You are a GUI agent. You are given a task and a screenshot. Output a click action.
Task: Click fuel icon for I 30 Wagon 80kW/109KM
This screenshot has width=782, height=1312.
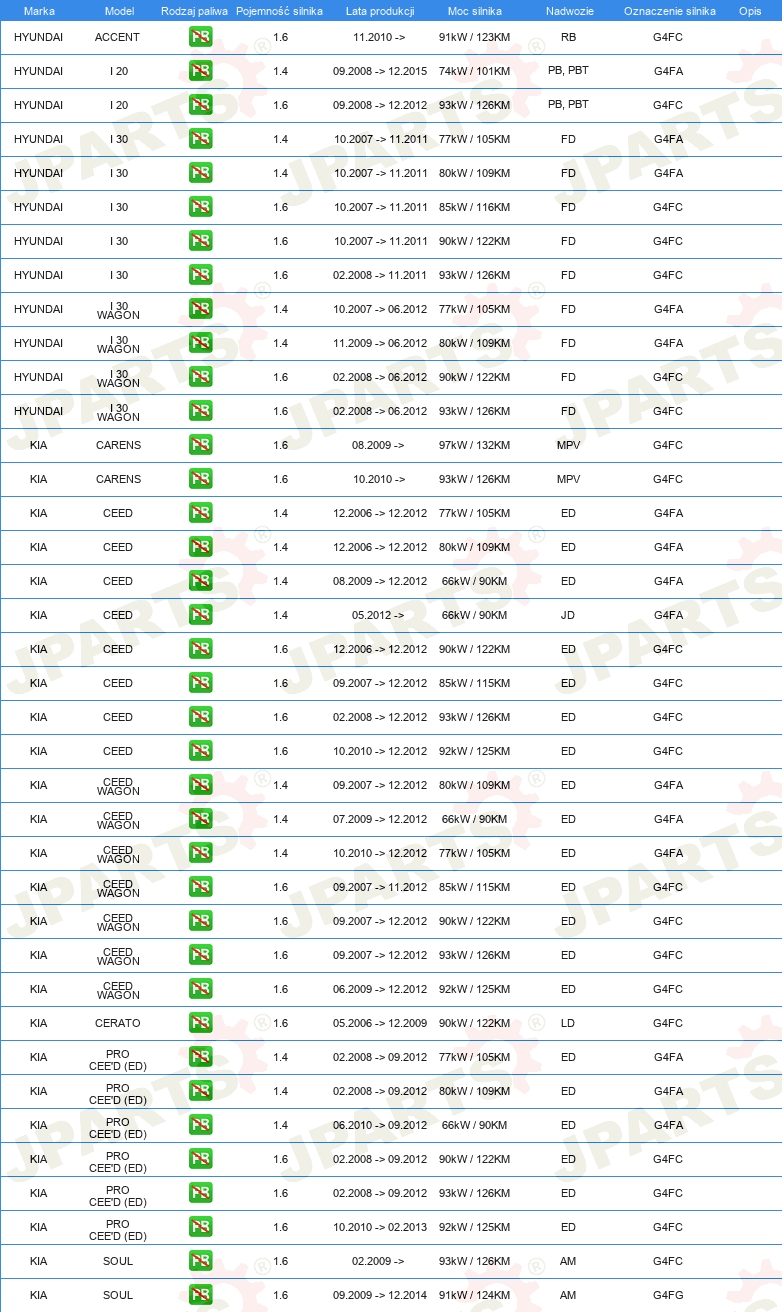tap(200, 343)
